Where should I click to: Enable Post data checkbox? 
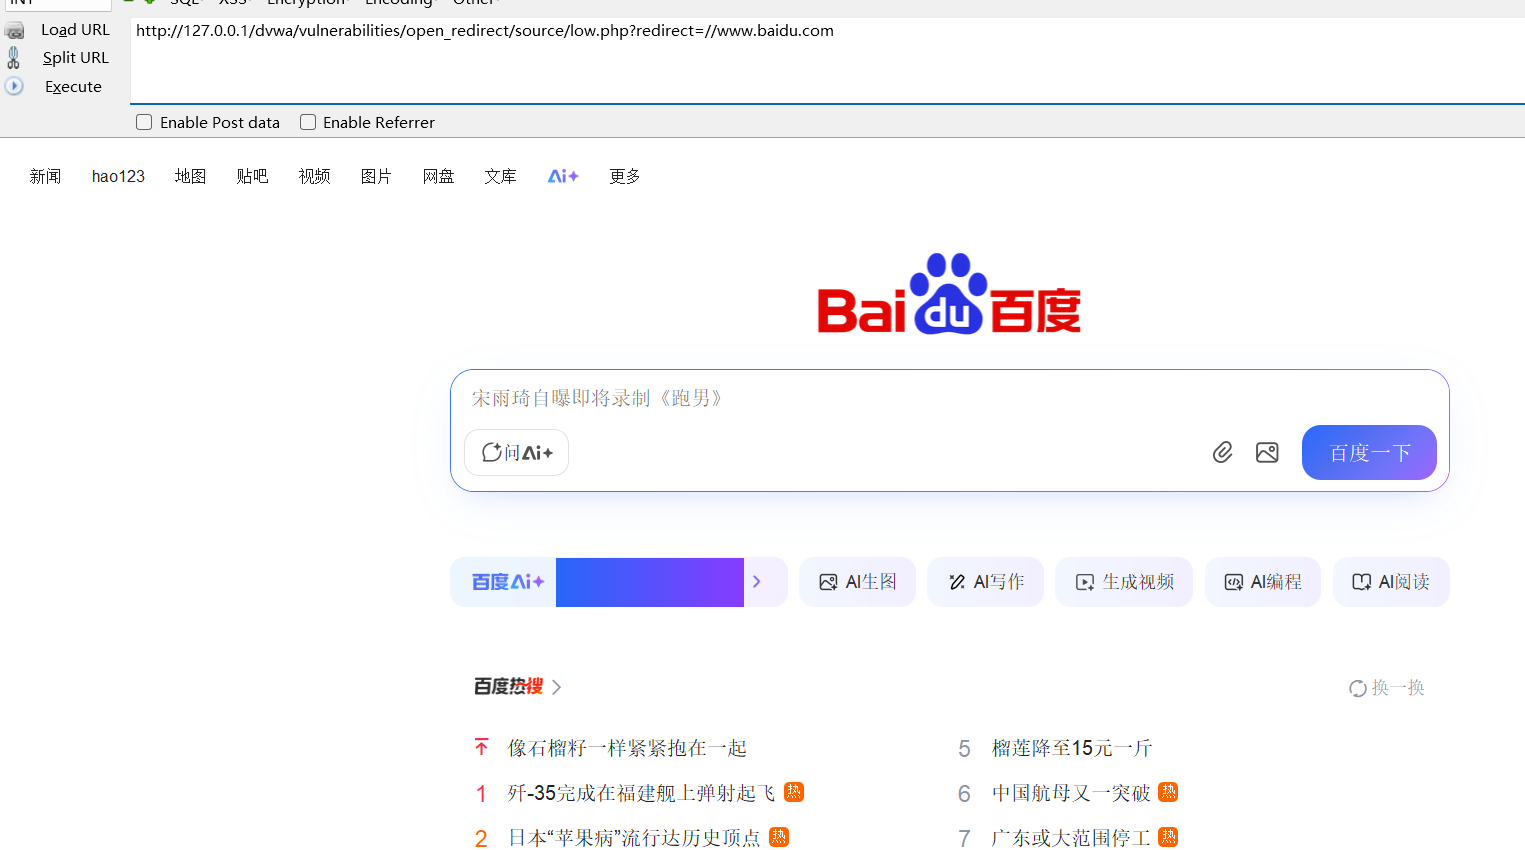[144, 122]
